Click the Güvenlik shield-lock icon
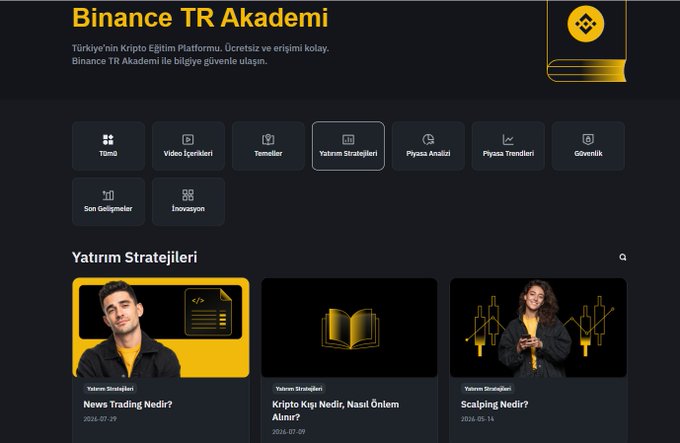 588,139
